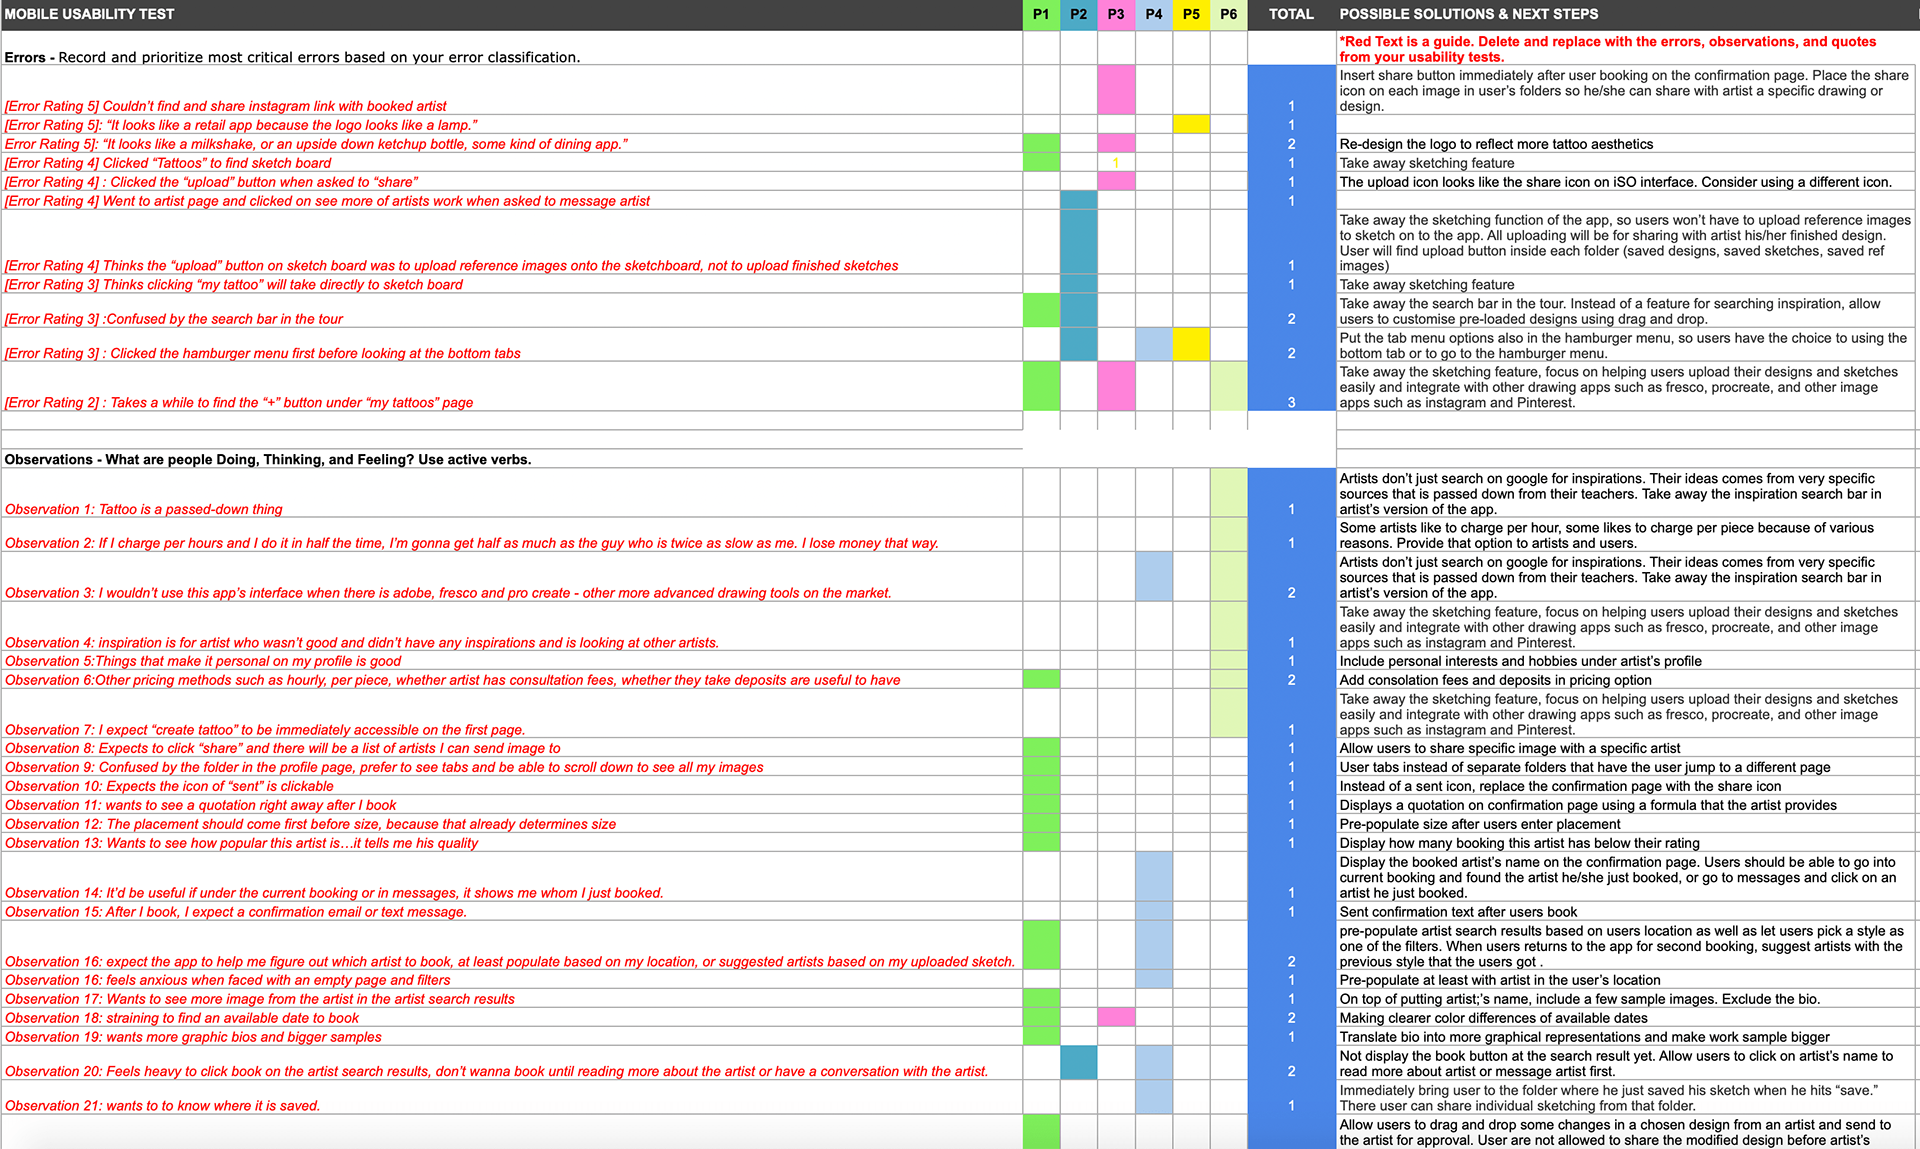Select Observation 5 about personal profile
Screen dimensions: 1920x1149
[x=511, y=661]
